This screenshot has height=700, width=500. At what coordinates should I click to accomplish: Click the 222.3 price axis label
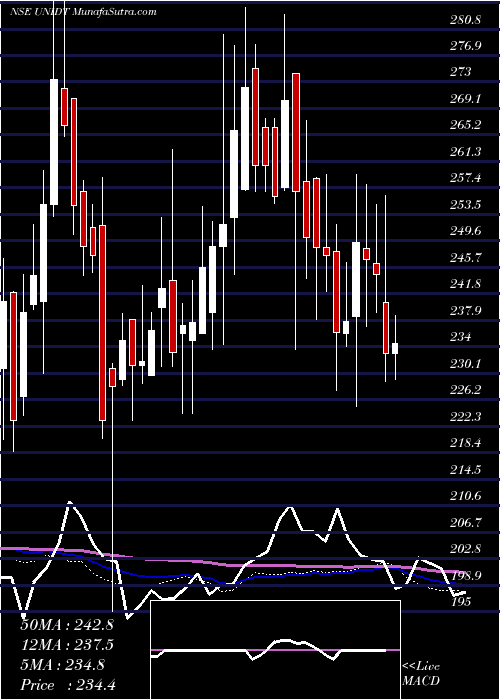click(465, 417)
